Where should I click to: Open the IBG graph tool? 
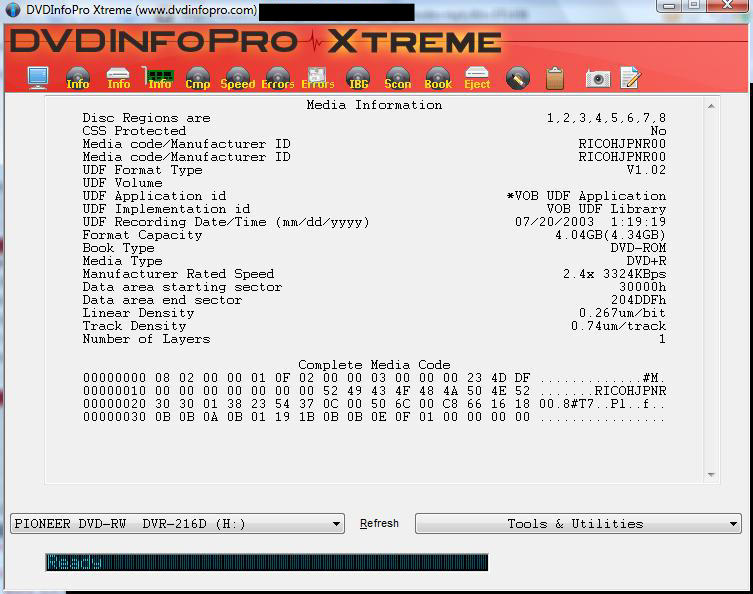[358, 78]
